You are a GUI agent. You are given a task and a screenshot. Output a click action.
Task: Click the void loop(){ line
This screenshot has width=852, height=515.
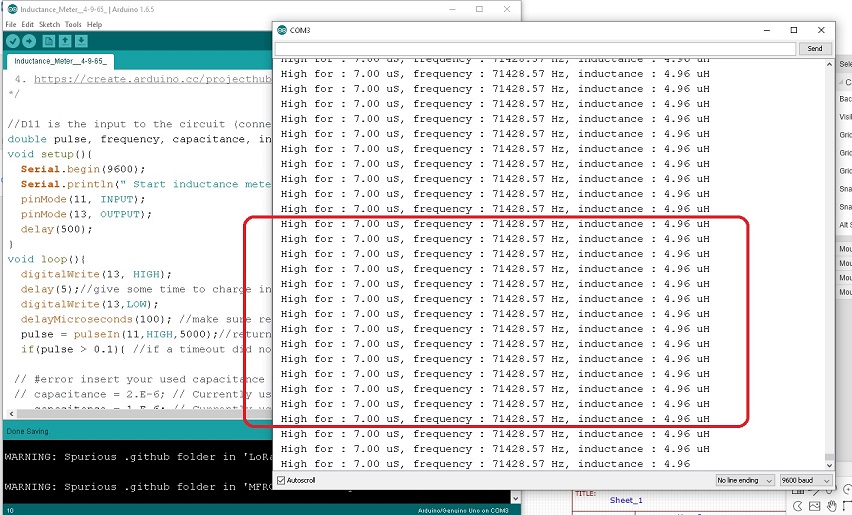47,260
